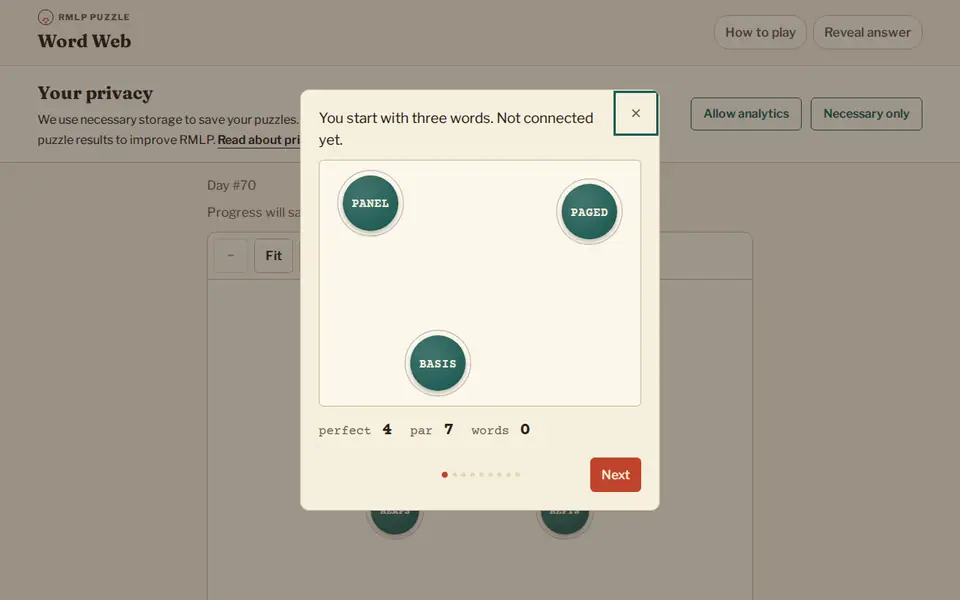Screen dimensions: 960x600
Task: Open the Read about privacy link
Action: pyautogui.click(x=258, y=140)
